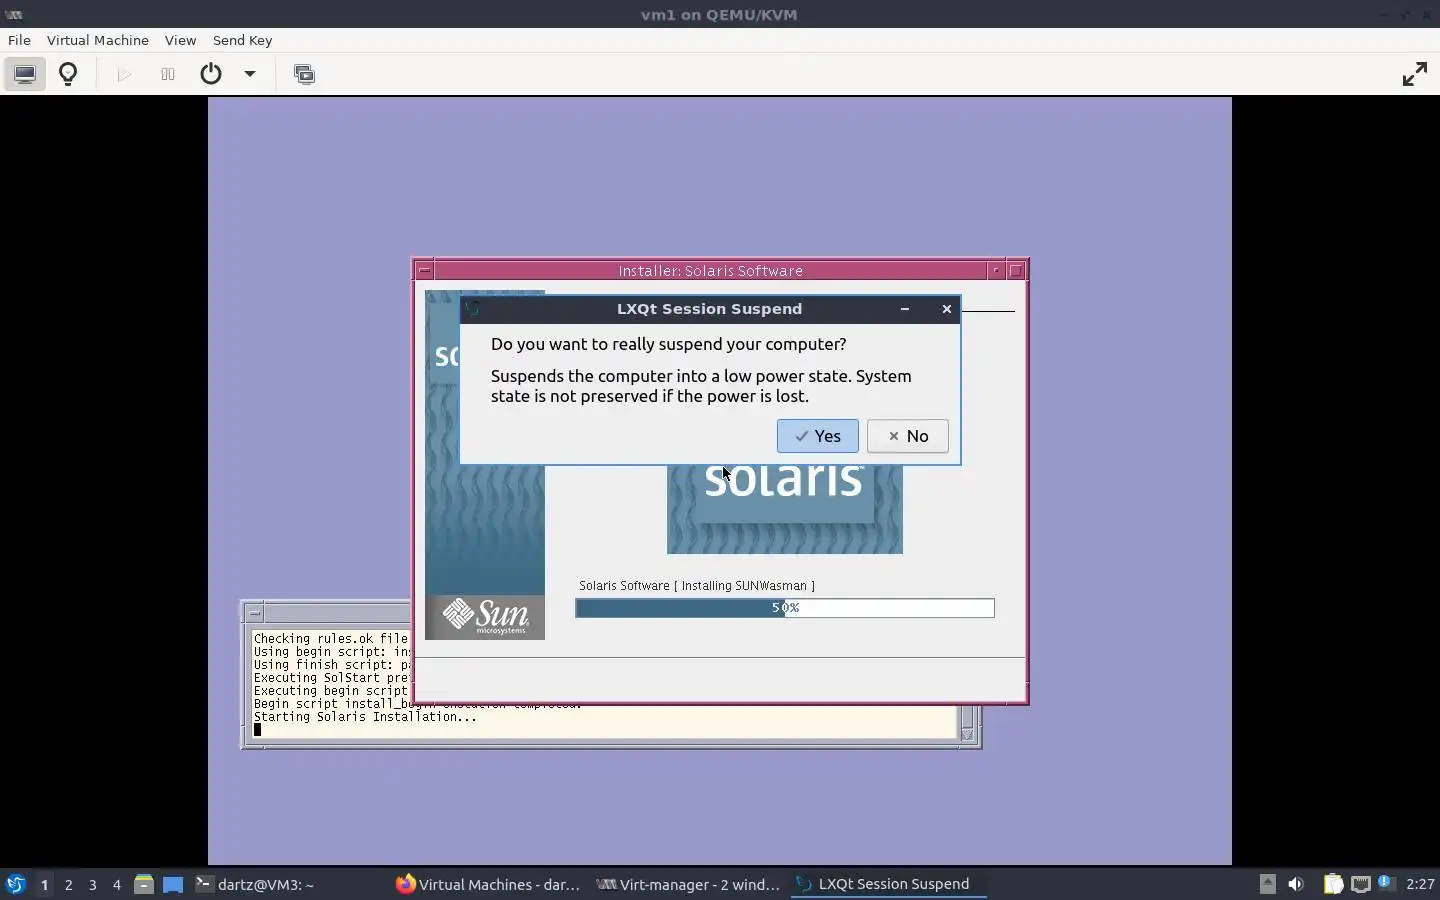Click the console window scrollbar down arrow

(967, 735)
